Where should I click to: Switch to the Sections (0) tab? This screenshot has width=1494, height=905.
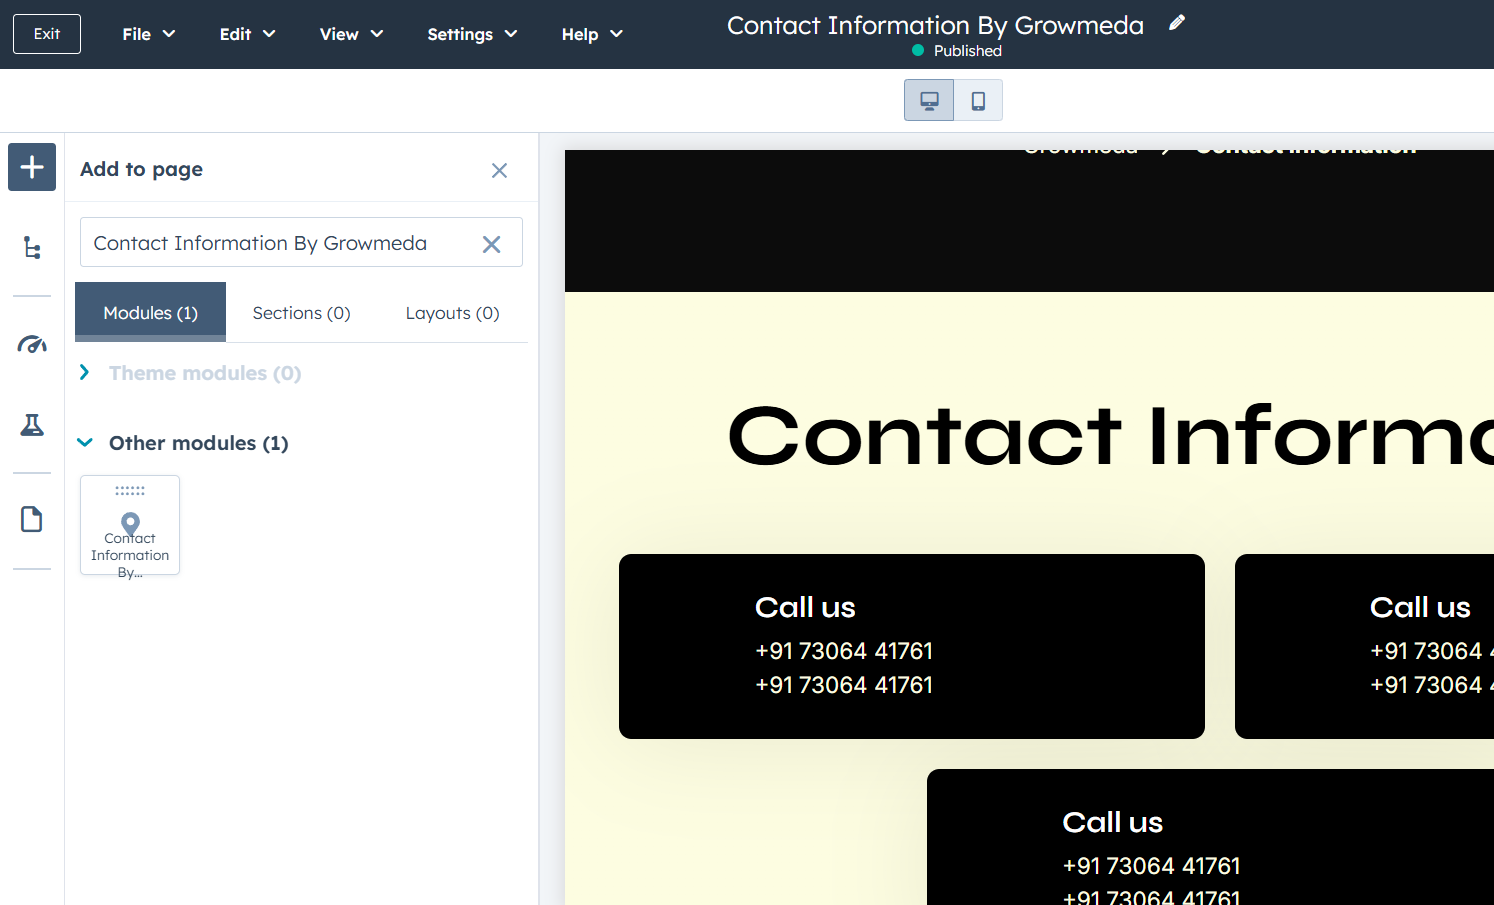coord(301,313)
